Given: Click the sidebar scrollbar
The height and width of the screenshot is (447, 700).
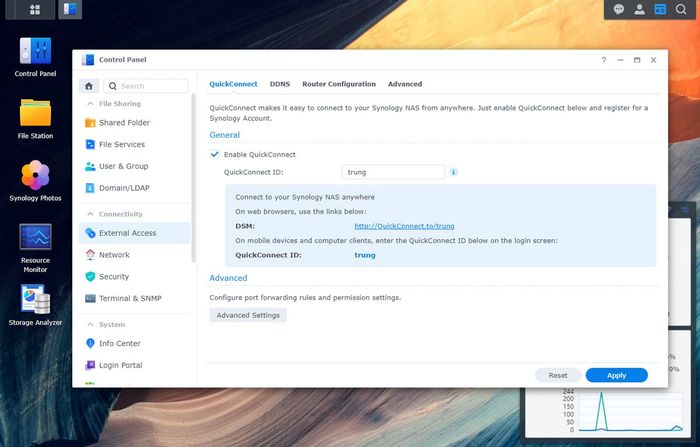Looking at the screenshot, I should click(193, 178).
